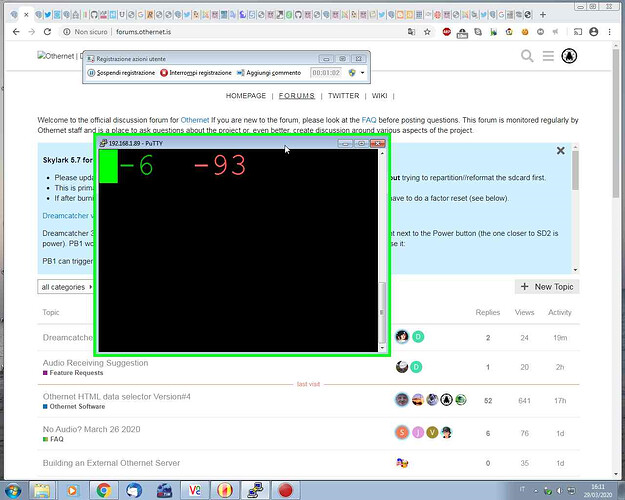Open the red ABP ad blocker extension

[x=446, y=32]
